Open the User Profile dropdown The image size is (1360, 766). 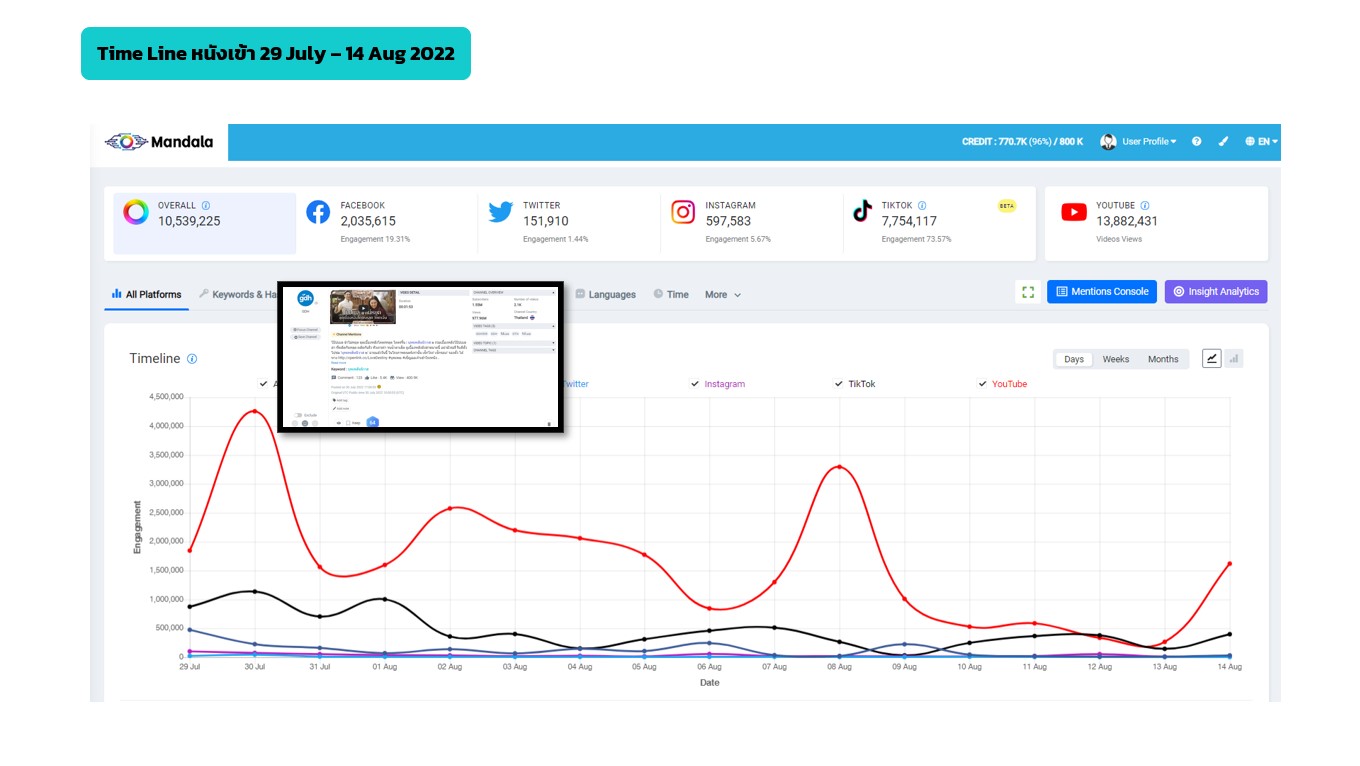pos(1140,142)
